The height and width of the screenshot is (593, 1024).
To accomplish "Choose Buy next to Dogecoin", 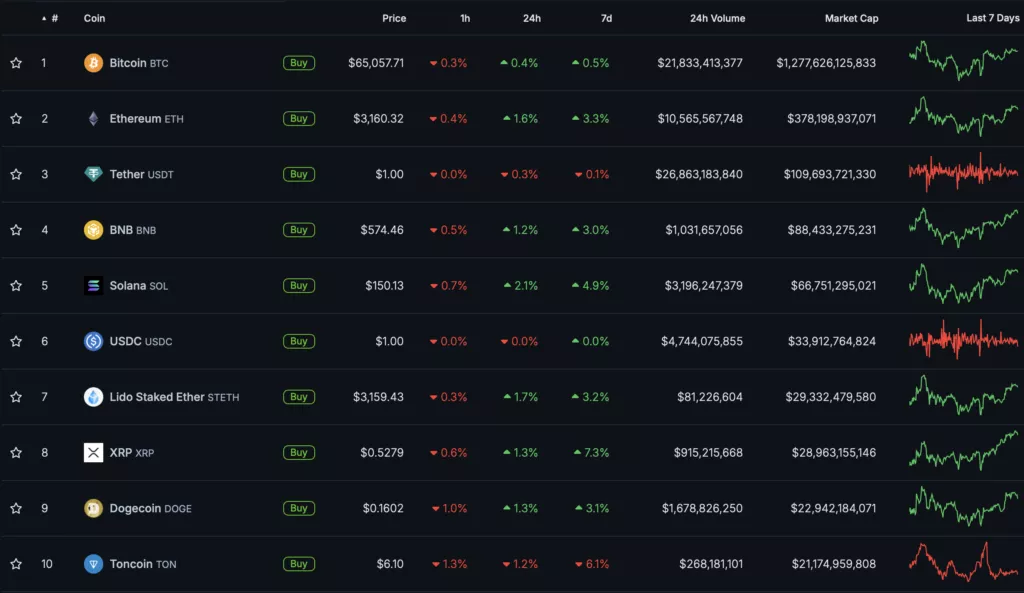I will click(298, 508).
